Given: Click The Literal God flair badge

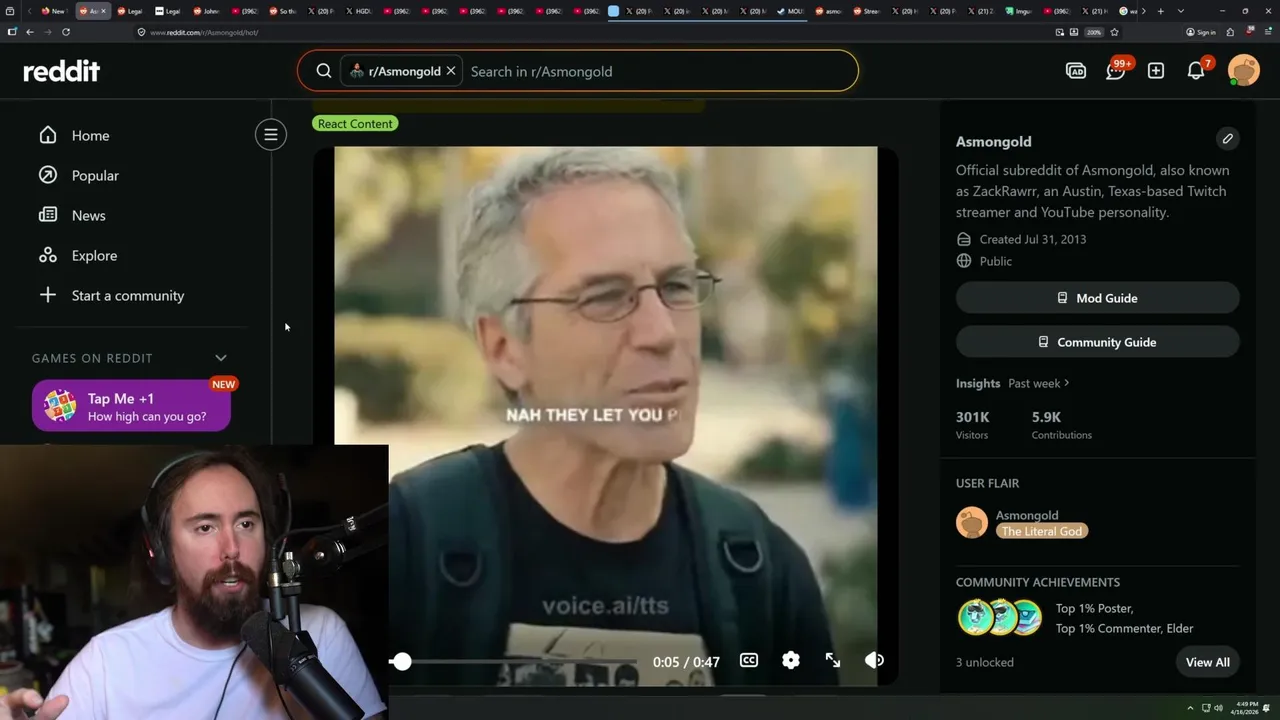Looking at the screenshot, I should pos(1041,531).
